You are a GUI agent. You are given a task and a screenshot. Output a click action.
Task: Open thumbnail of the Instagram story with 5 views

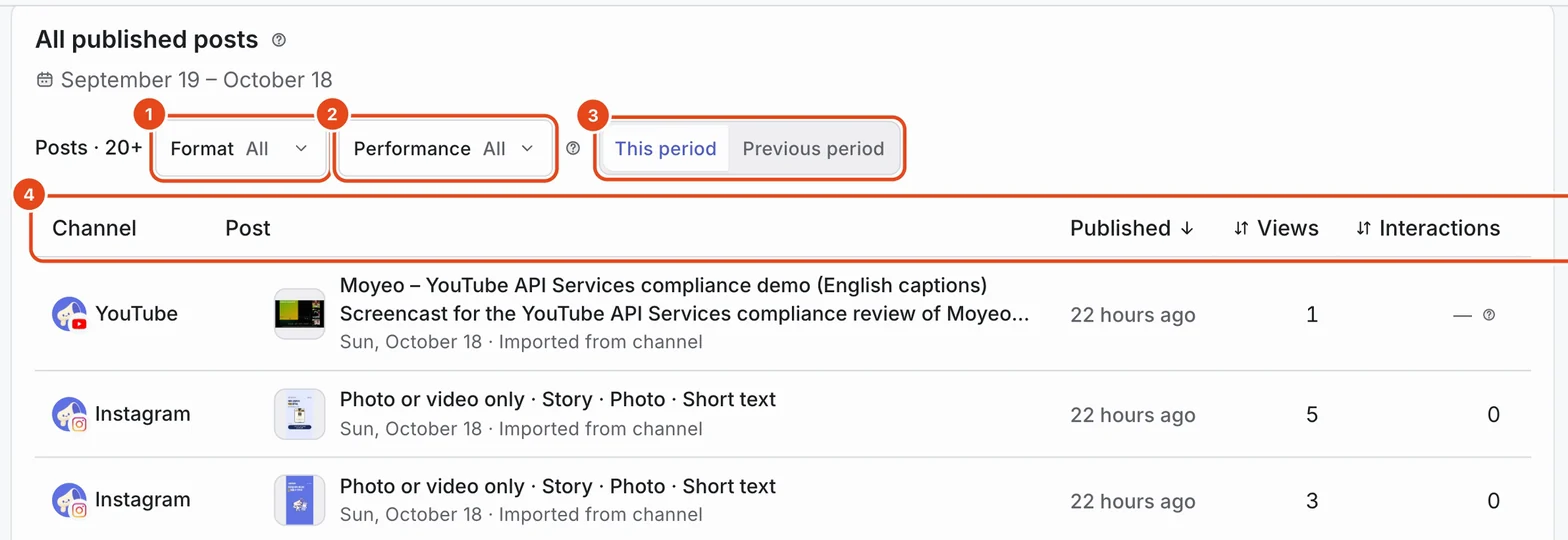(300, 414)
